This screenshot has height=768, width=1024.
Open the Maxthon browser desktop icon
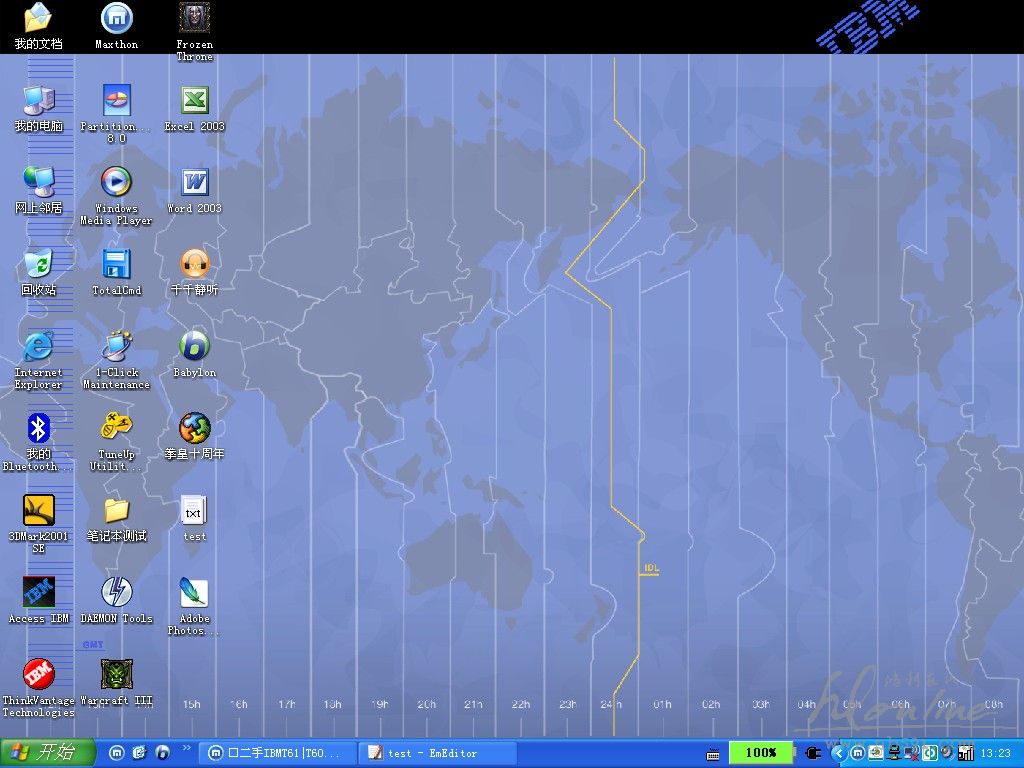click(x=116, y=18)
